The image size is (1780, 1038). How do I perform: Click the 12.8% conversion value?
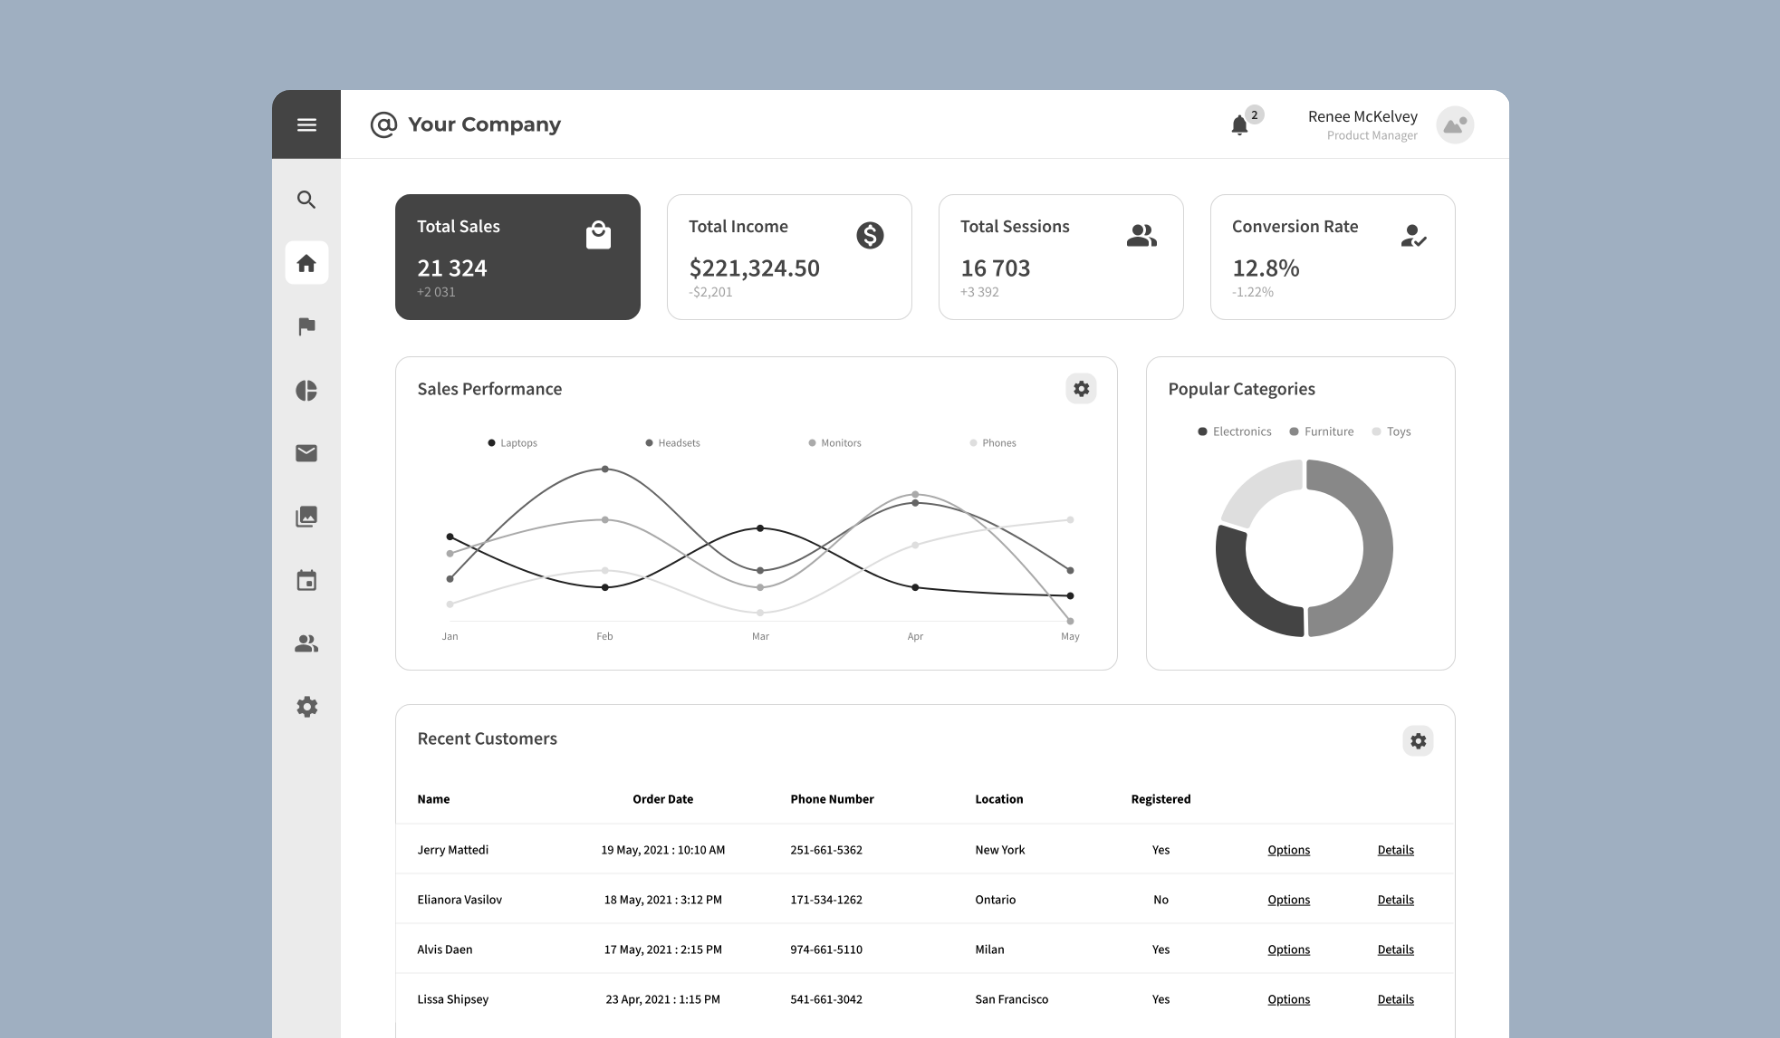(1265, 268)
